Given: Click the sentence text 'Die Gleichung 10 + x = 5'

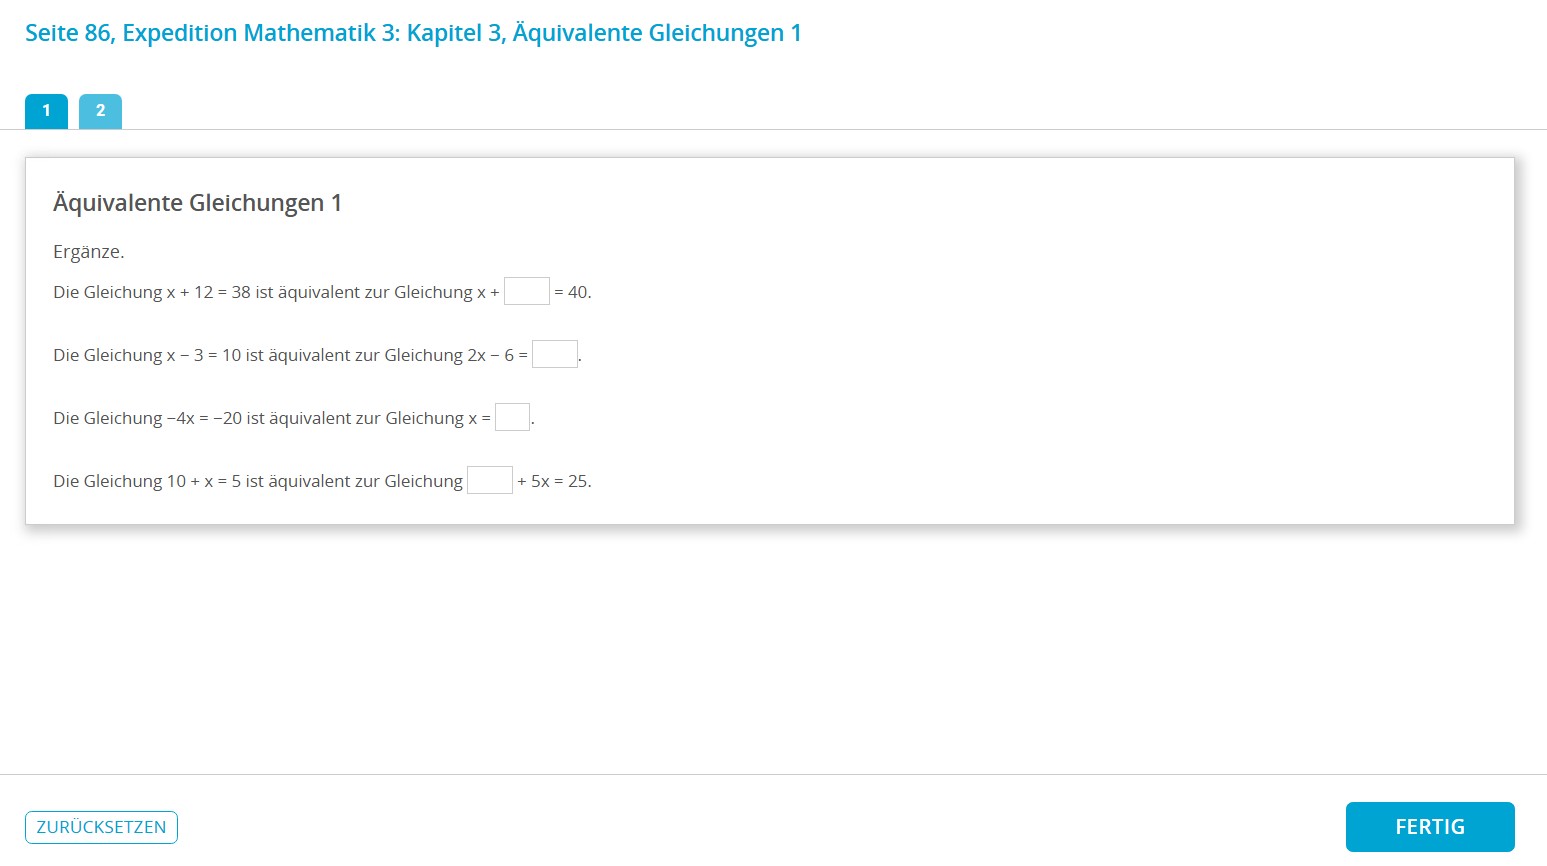Looking at the screenshot, I should click(x=146, y=481).
